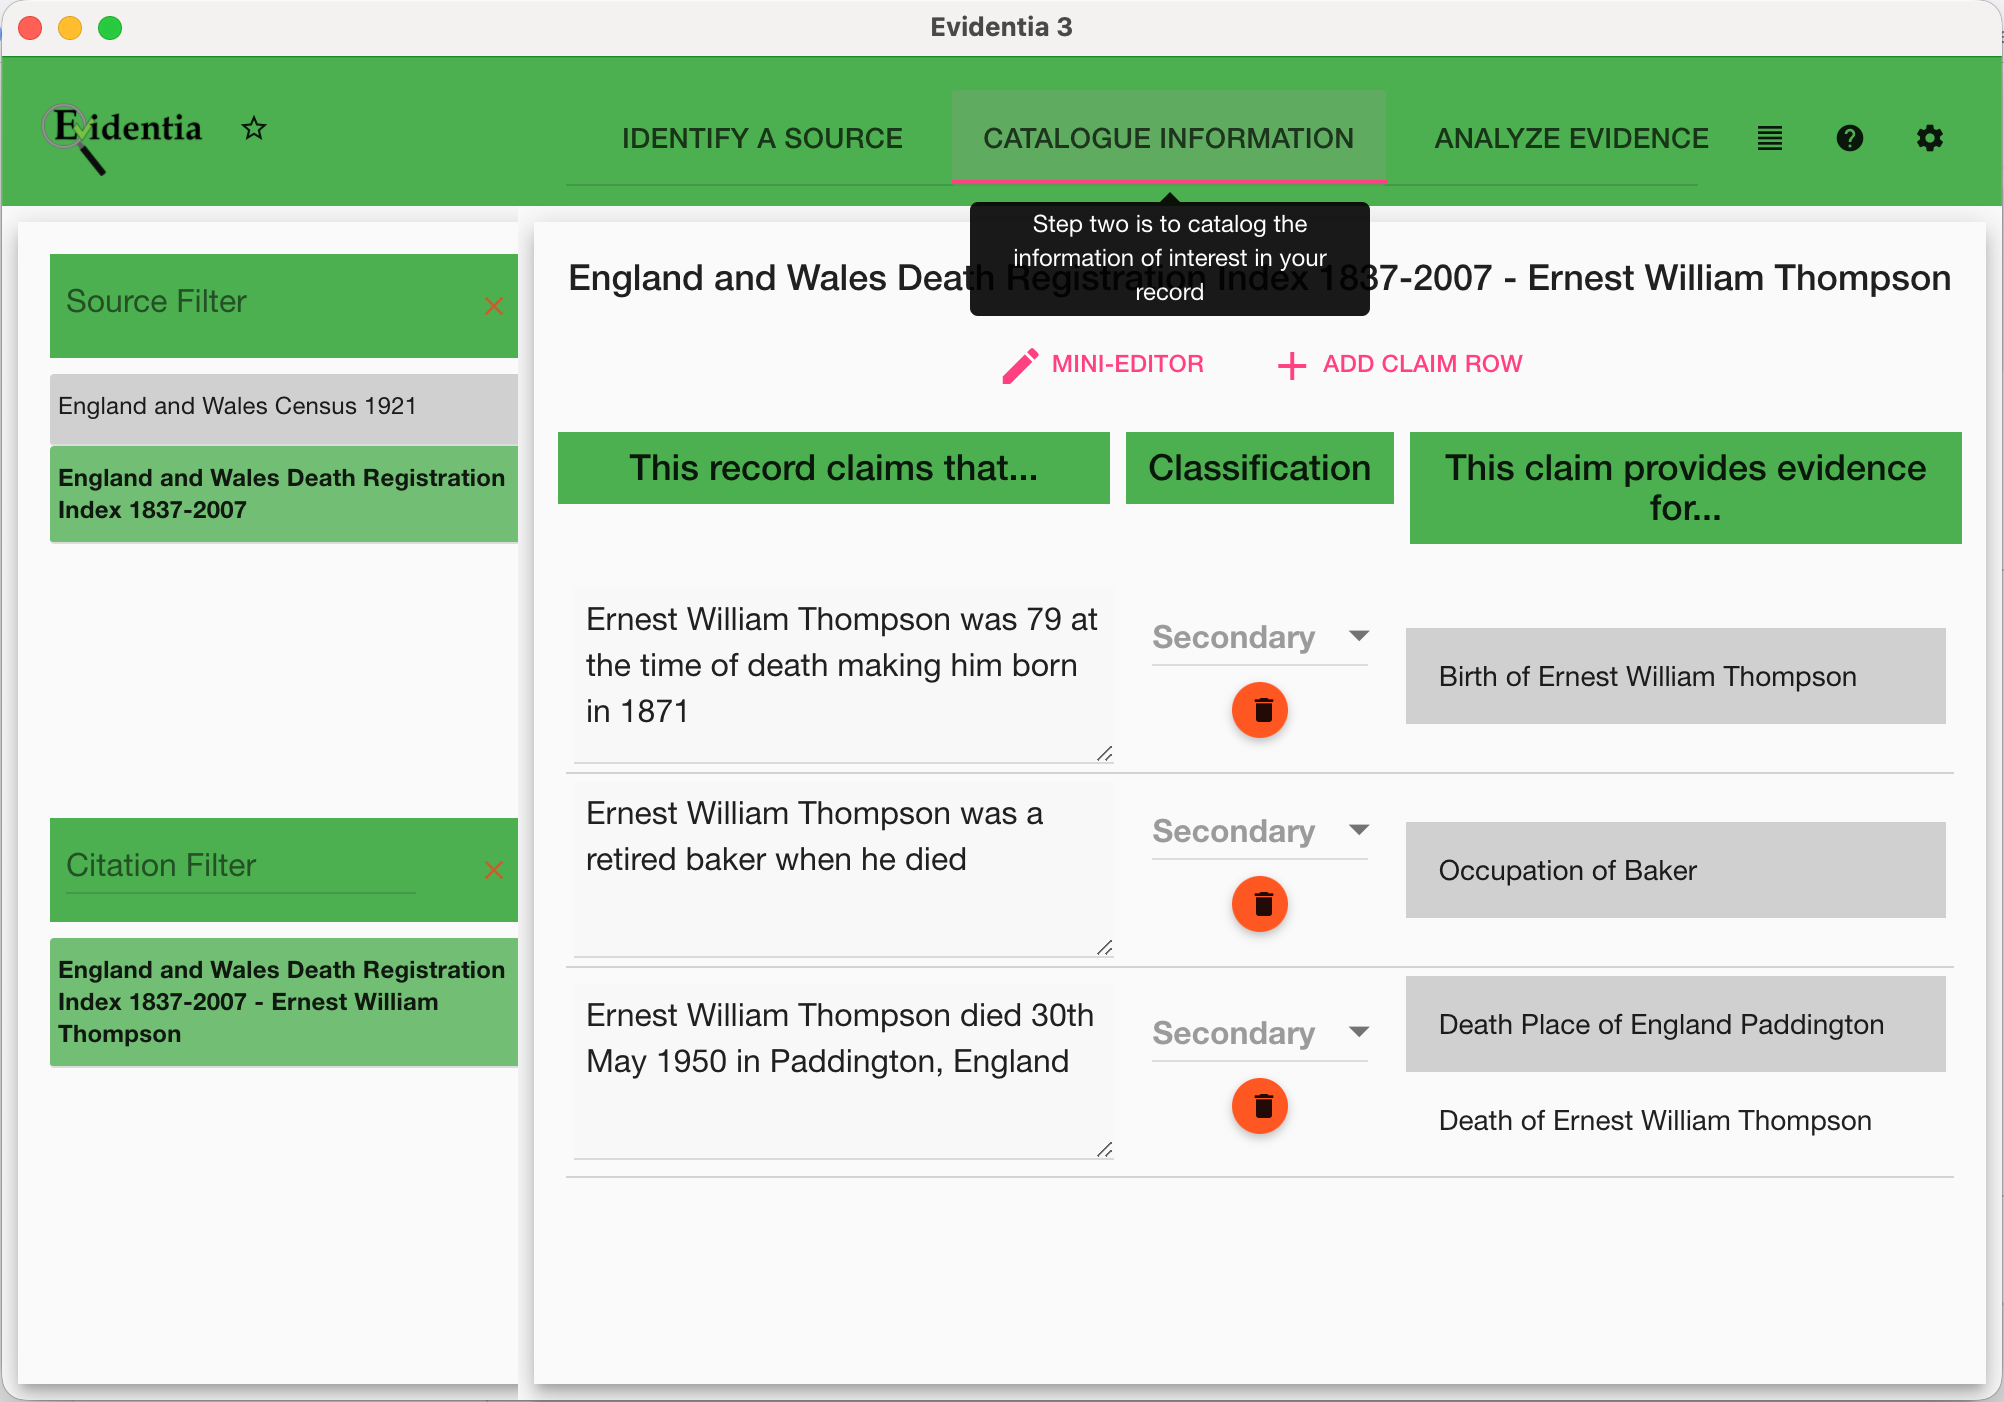
Task: Open the settings gear icon
Action: pyautogui.click(x=1930, y=138)
